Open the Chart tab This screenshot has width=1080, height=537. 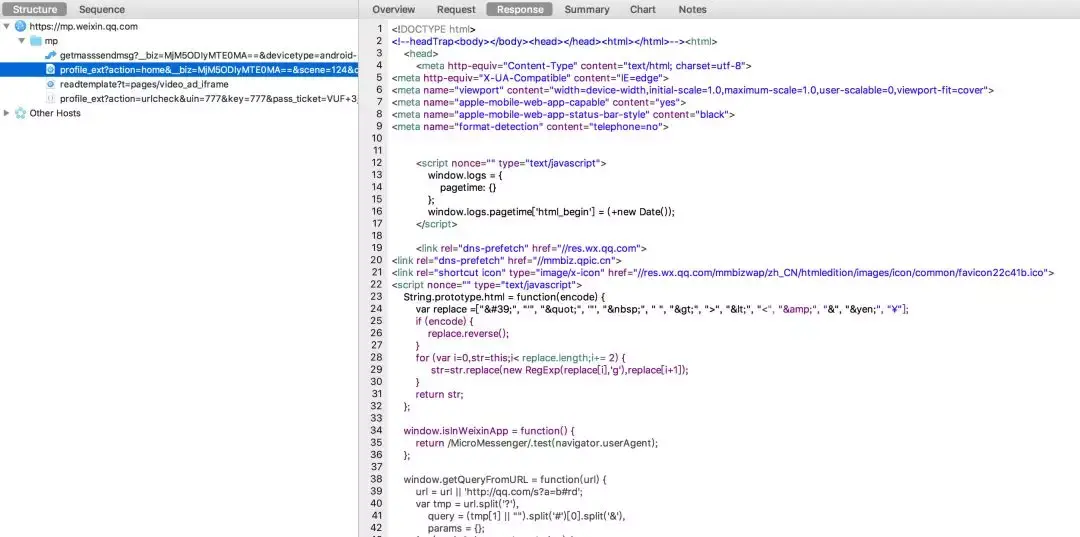pyautogui.click(x=643, y=9)
